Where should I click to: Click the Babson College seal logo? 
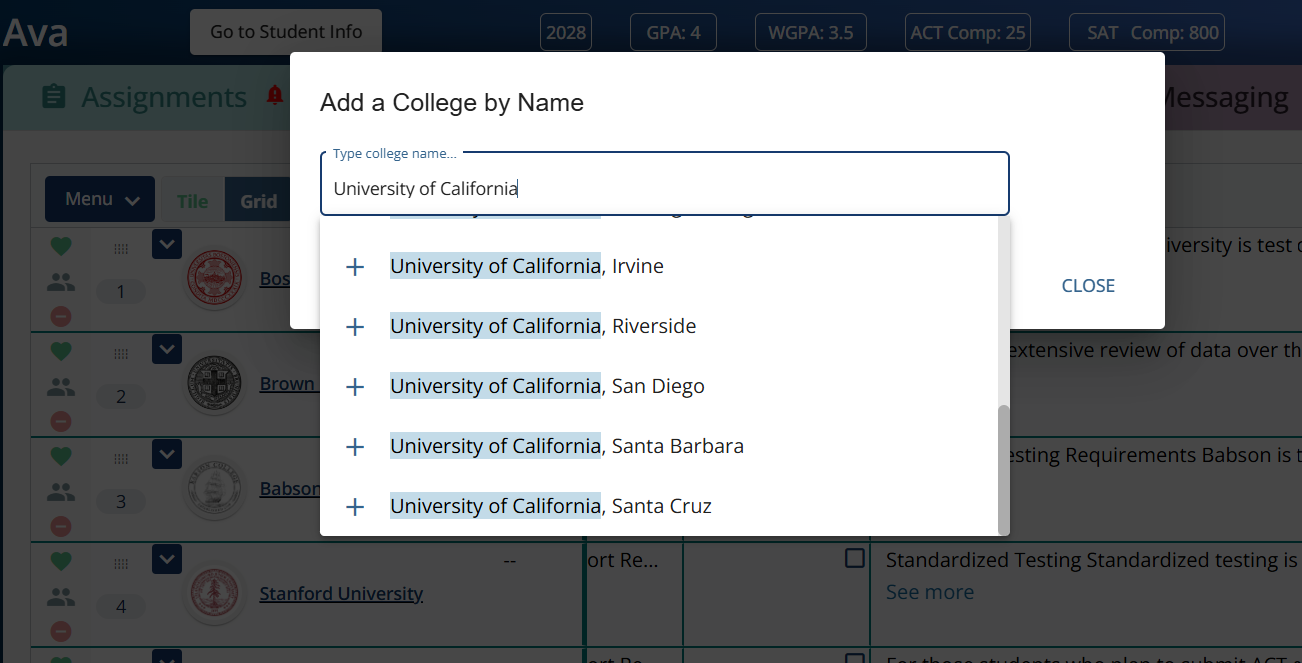coord(215,489)
